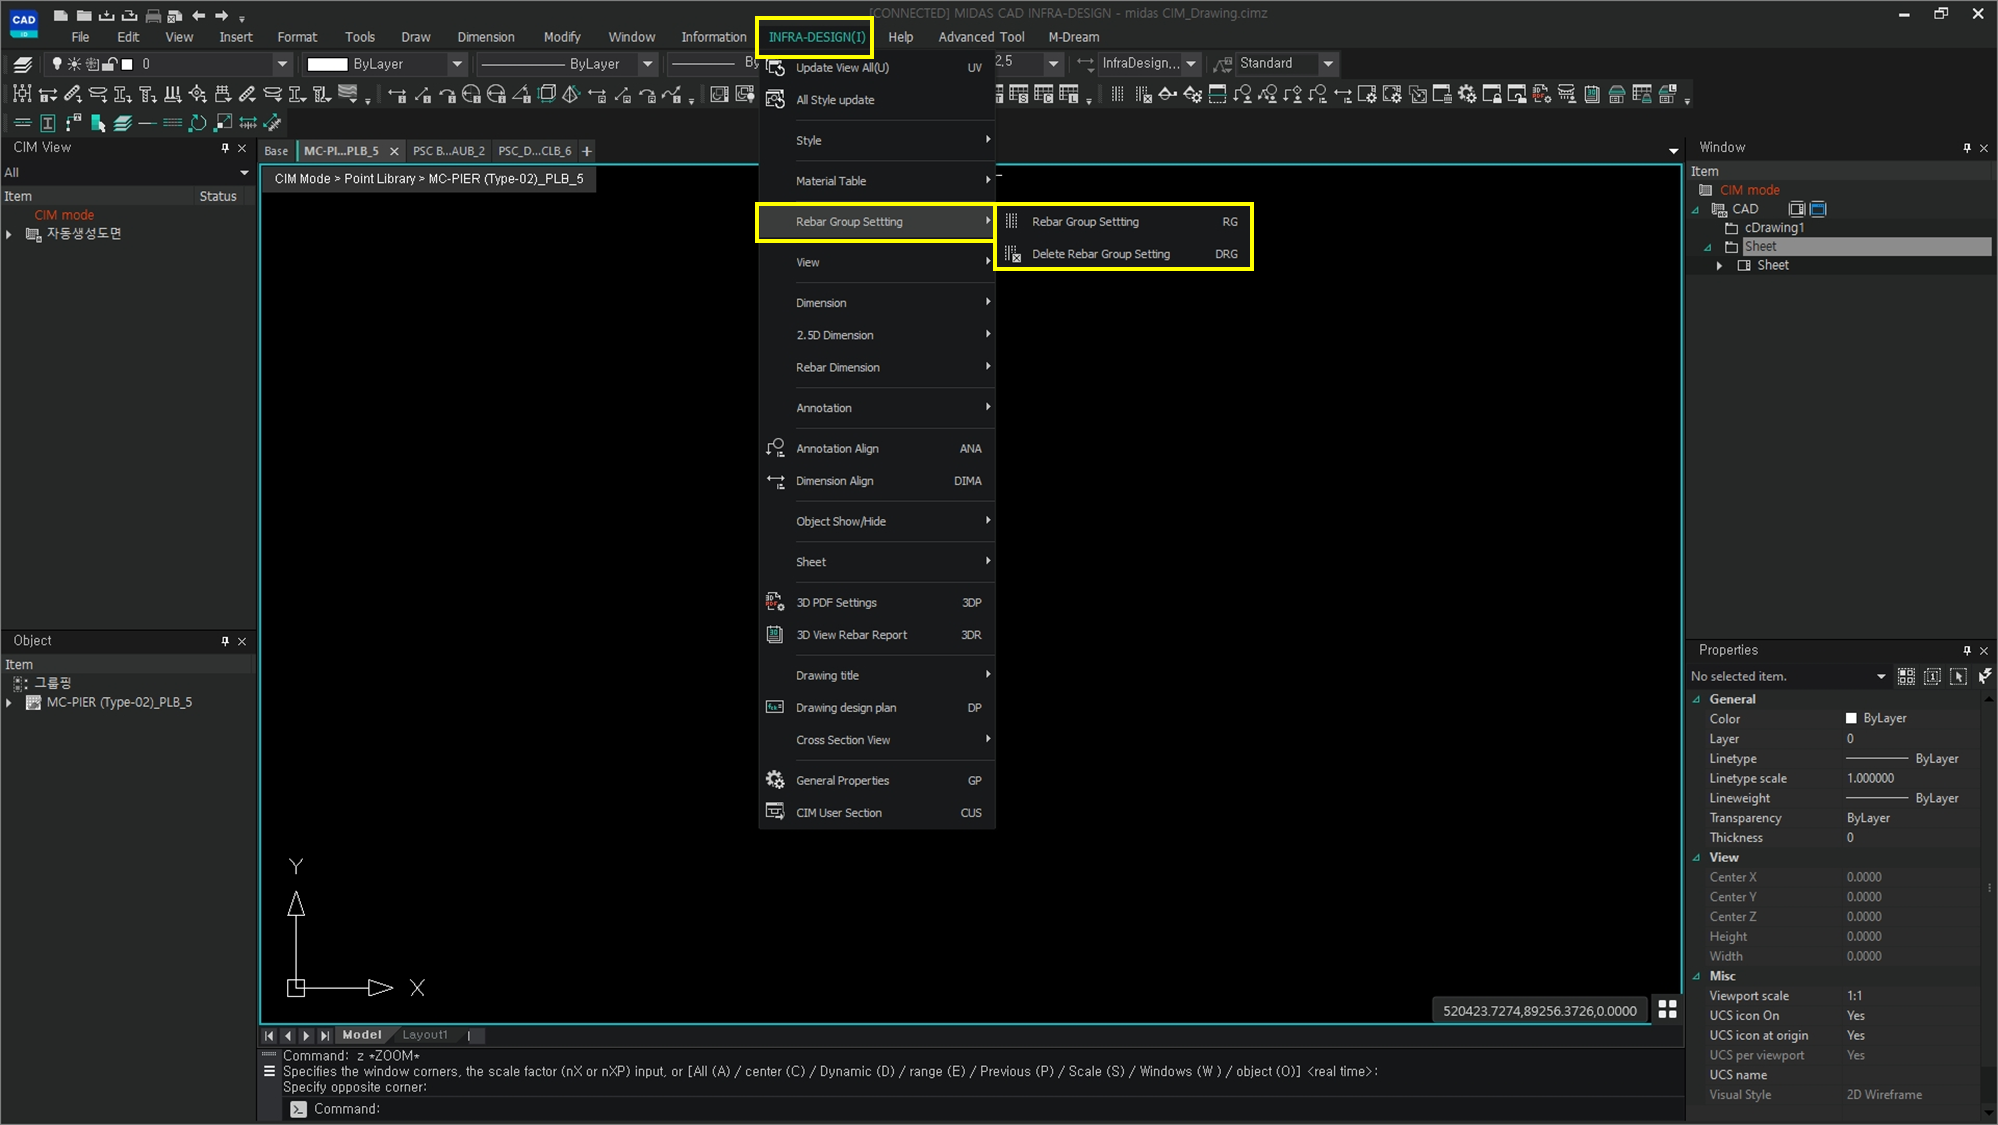This screenshot has width=1998, height=1125.
Task: Toggle the CAD tiled view icon in Window panel
Action: point(1797,209)
